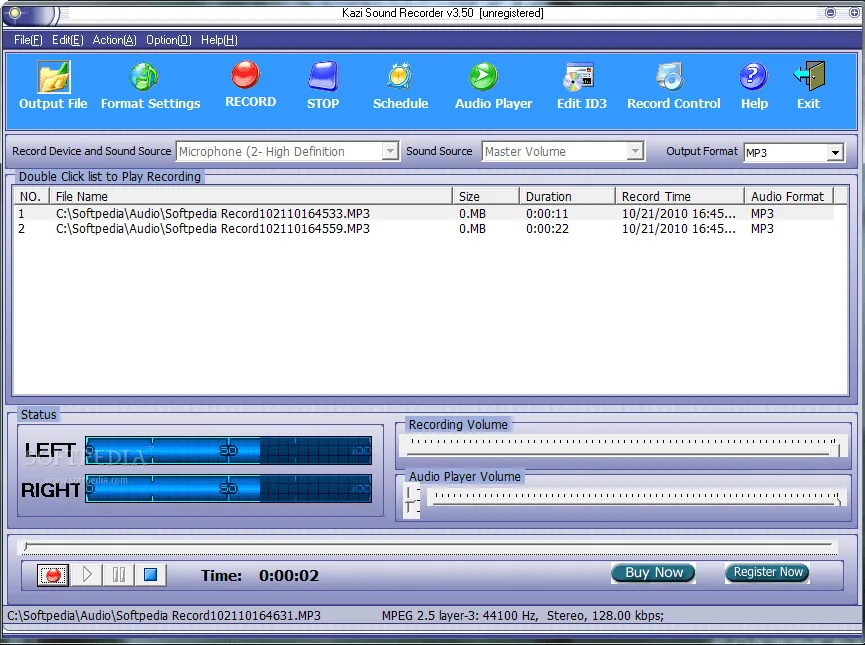Click duration value 0:00:11

[x=547, y=214]
